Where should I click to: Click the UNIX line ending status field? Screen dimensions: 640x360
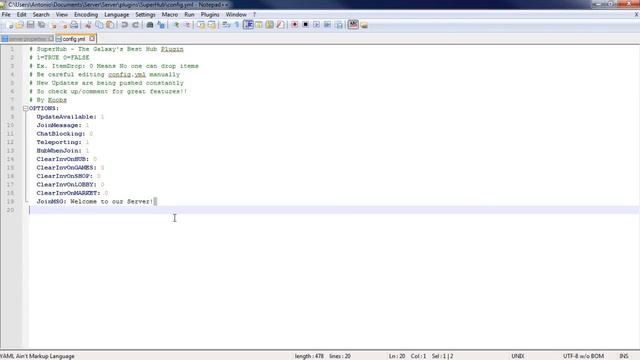(x=518, y=356)
